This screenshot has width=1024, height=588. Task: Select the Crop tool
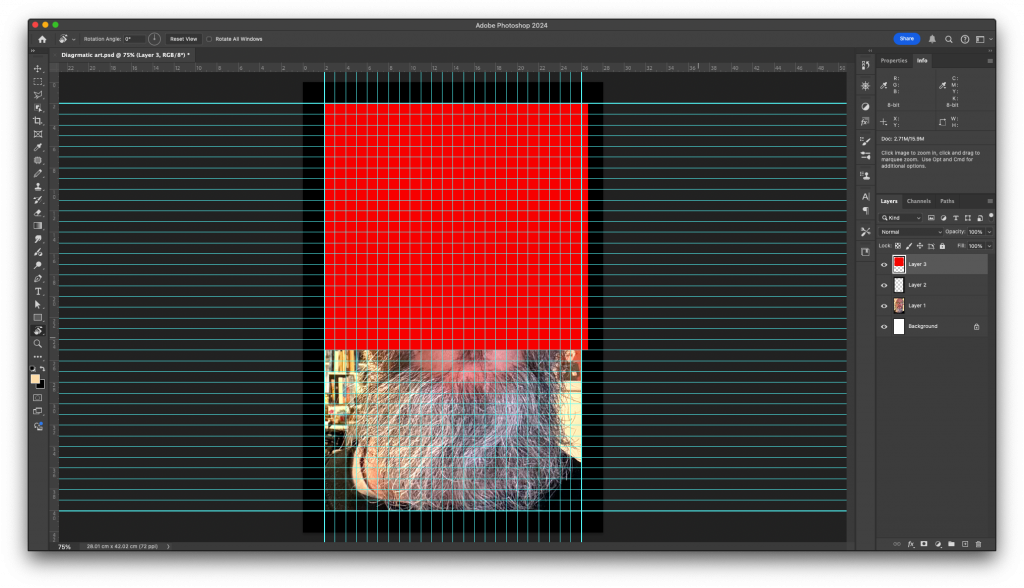click(x=38, y=121)
